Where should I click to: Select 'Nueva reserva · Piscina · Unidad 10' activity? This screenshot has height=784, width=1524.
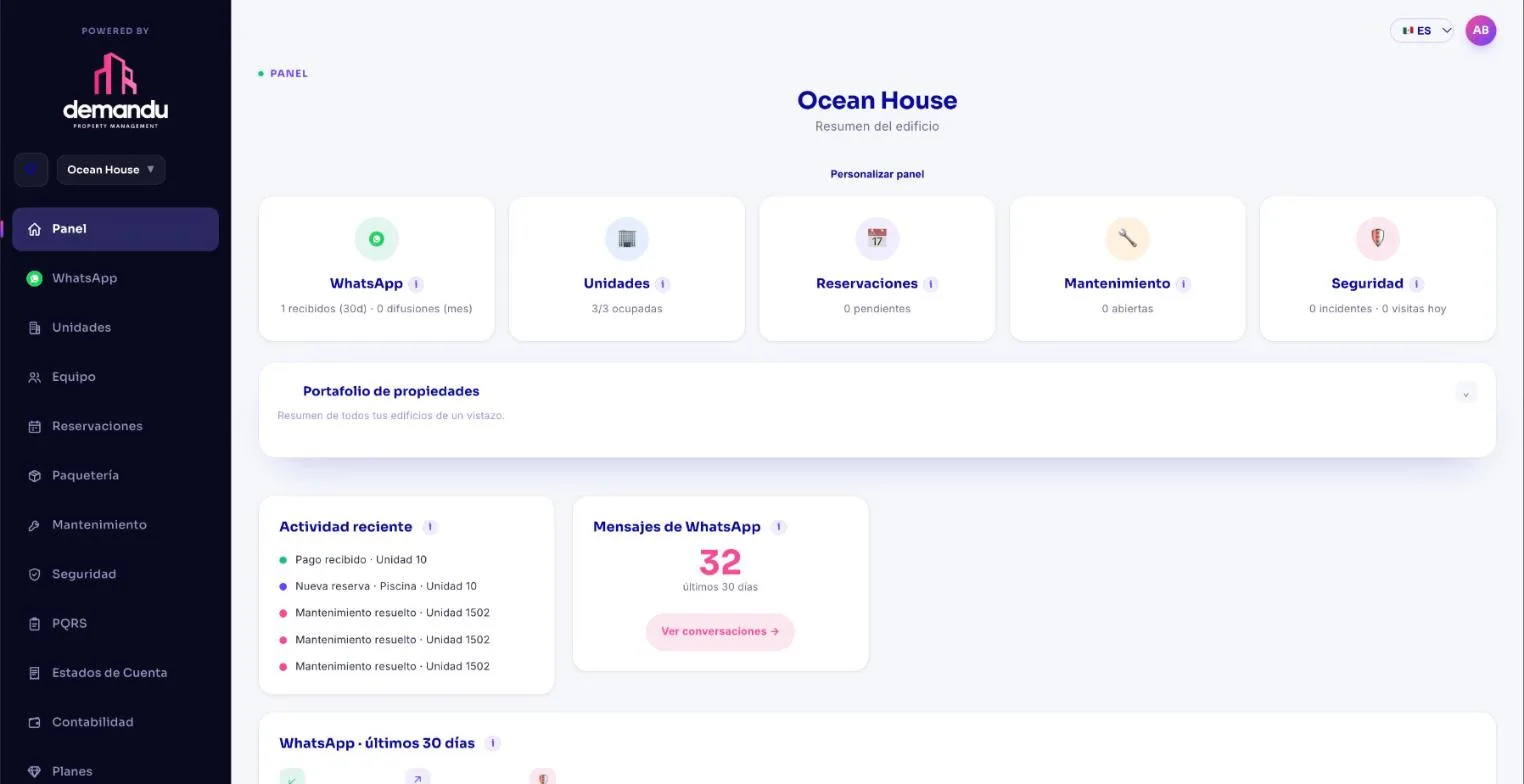point(386,586)
